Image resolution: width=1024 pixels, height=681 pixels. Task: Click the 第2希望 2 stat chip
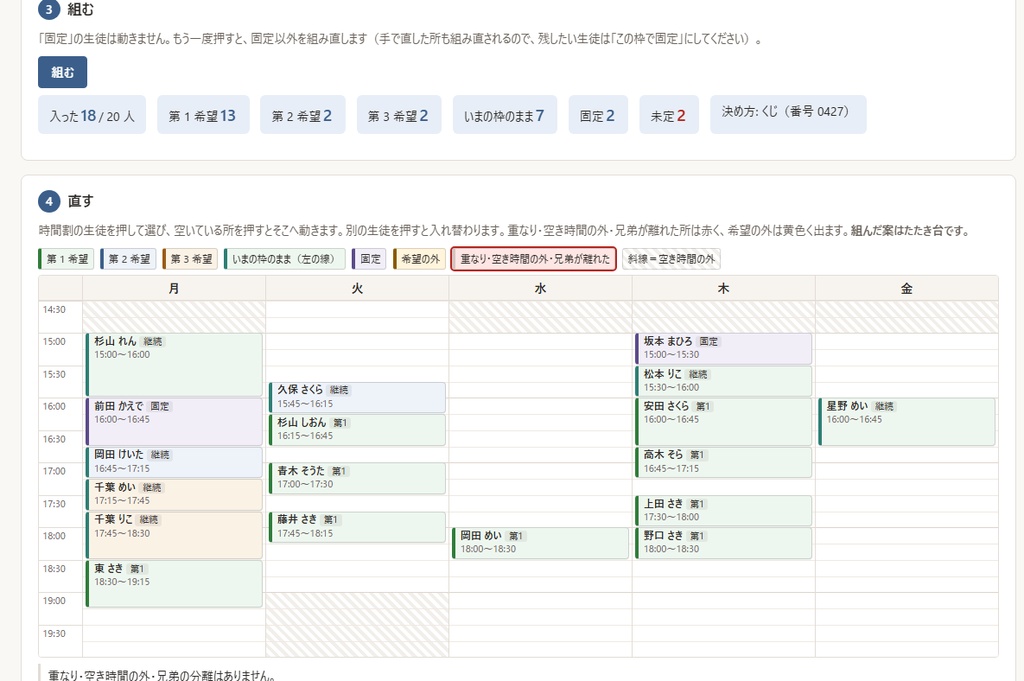(x=302, y=115)
